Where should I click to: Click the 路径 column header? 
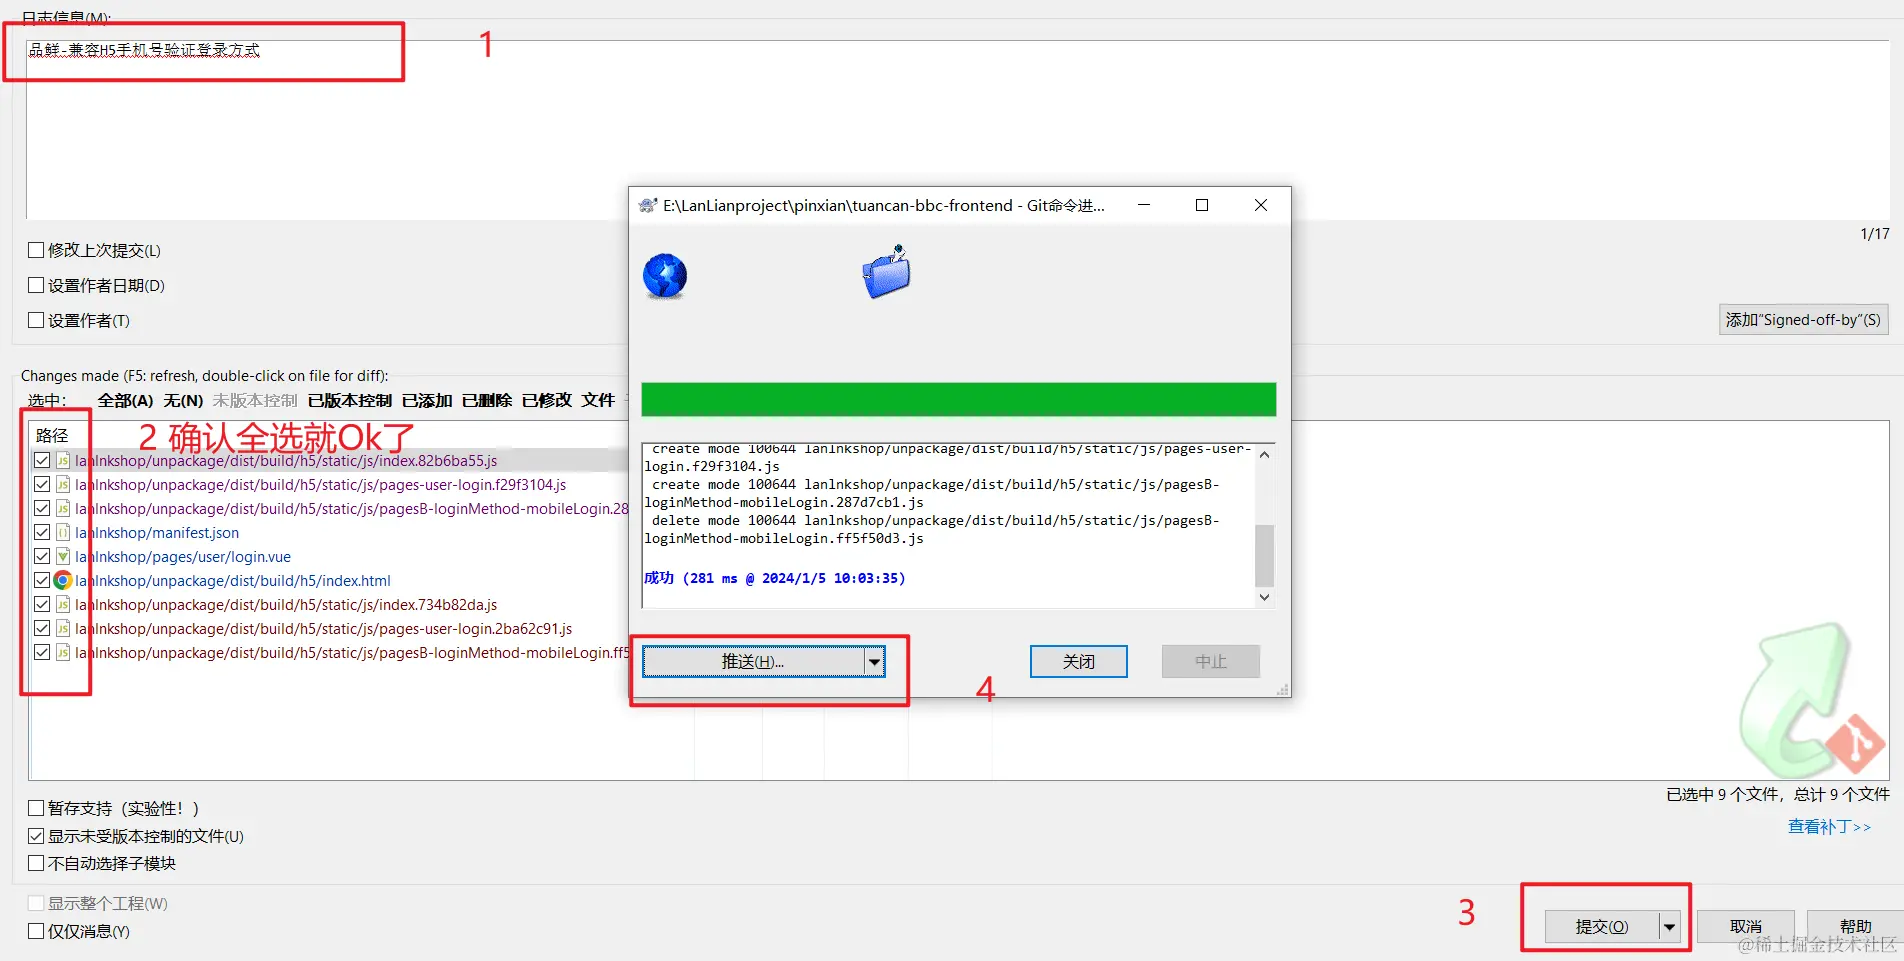[52, 435]
